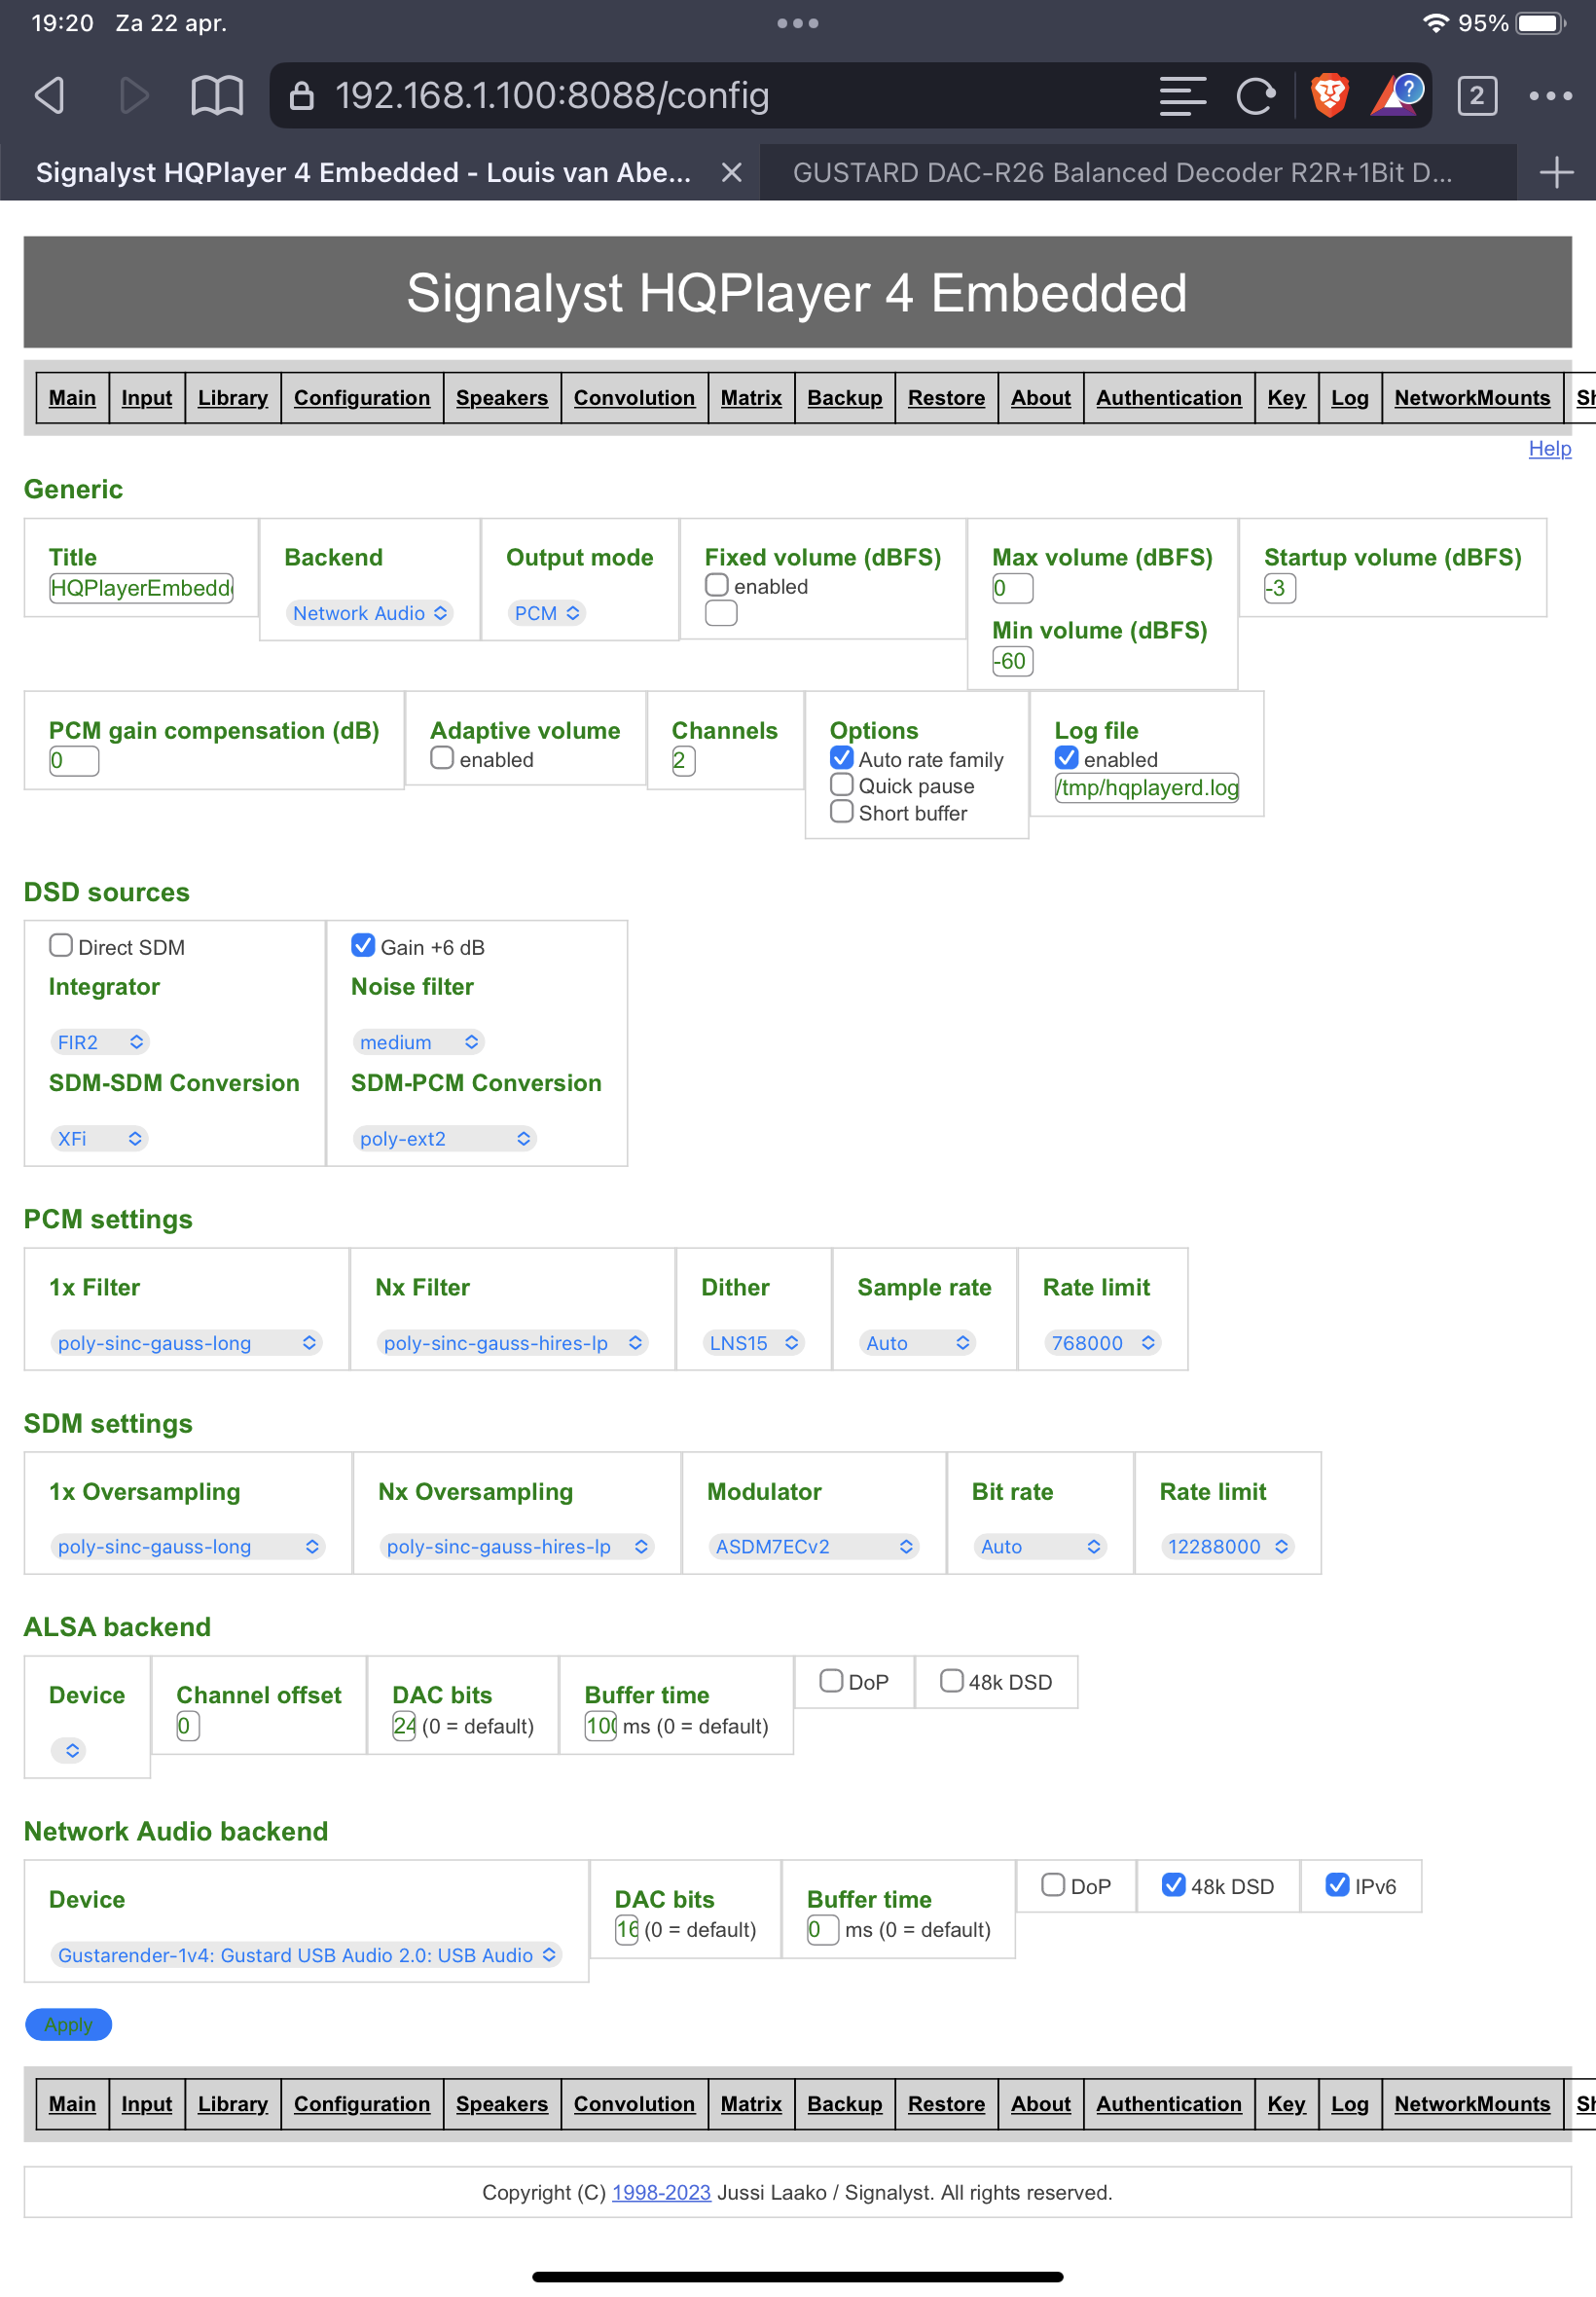Select the Signalyst HQPlayer 4 Embedded tab

[363, 173]
